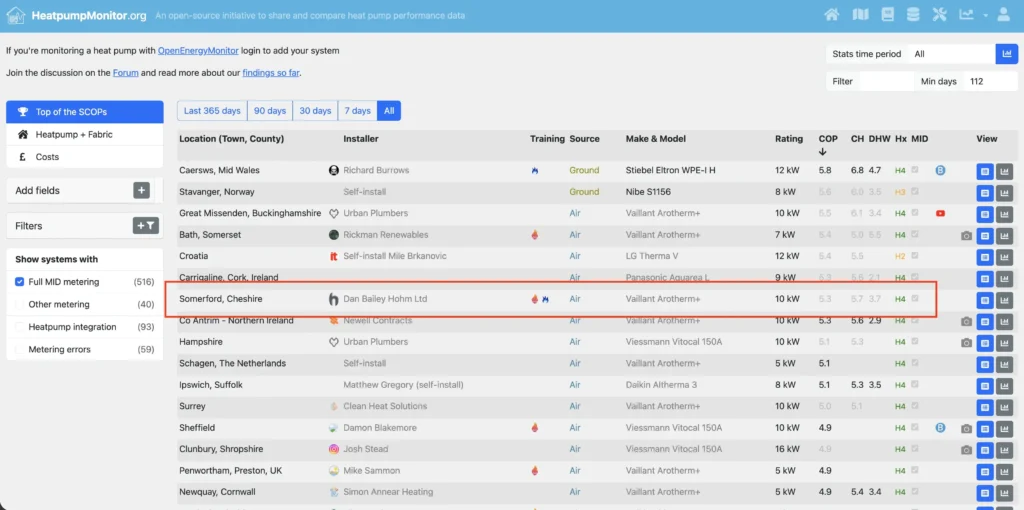Viewport: 1024px width, 510px height.
Task: Follow the OpenEnergyMonitor link
Action: click(x=198, y=50)
